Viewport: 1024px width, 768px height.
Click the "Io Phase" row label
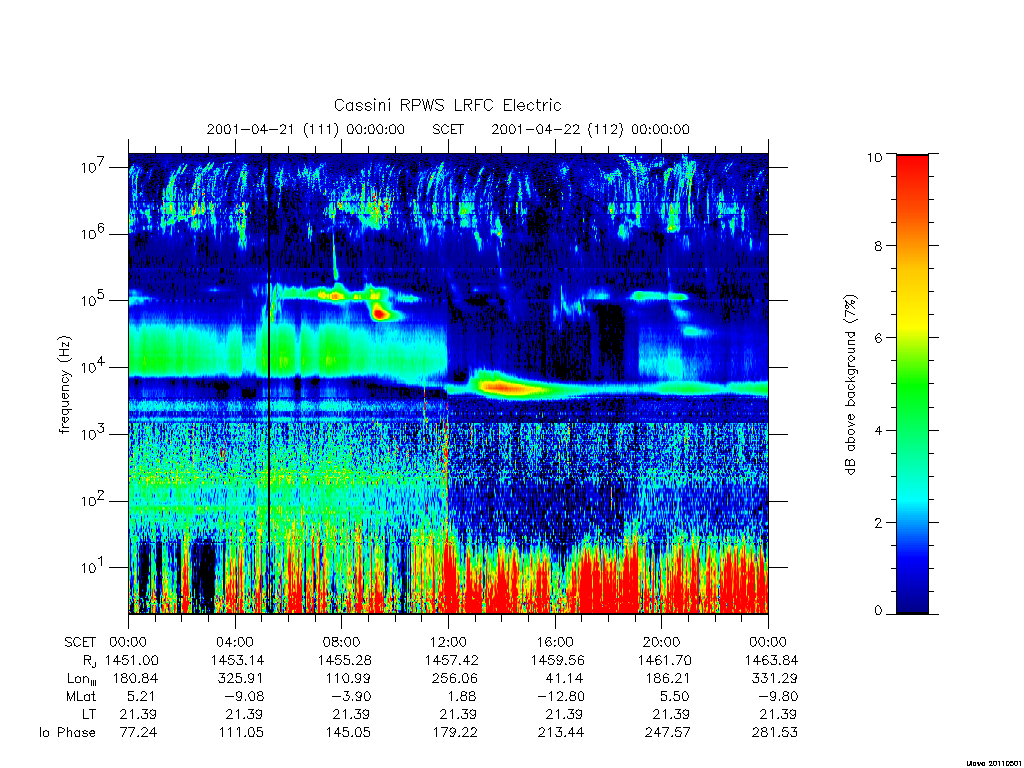tap(67, 733)
